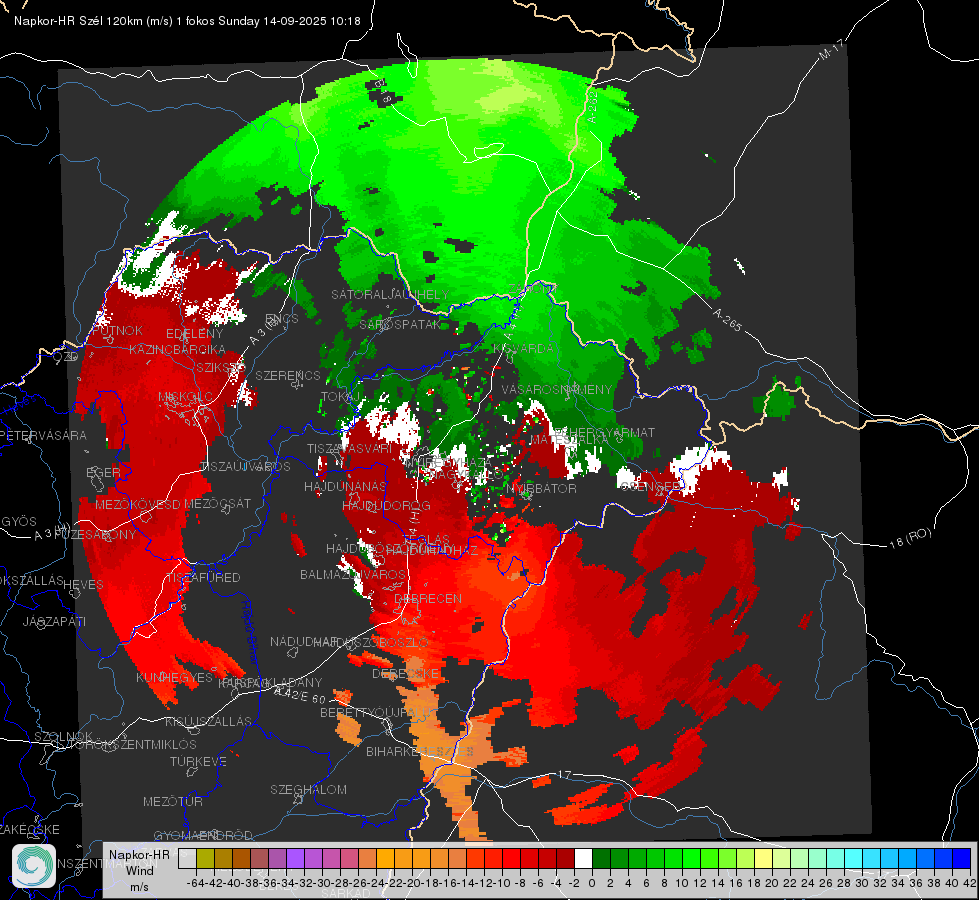Click the TÚRKEVE label

coord(199,762)
